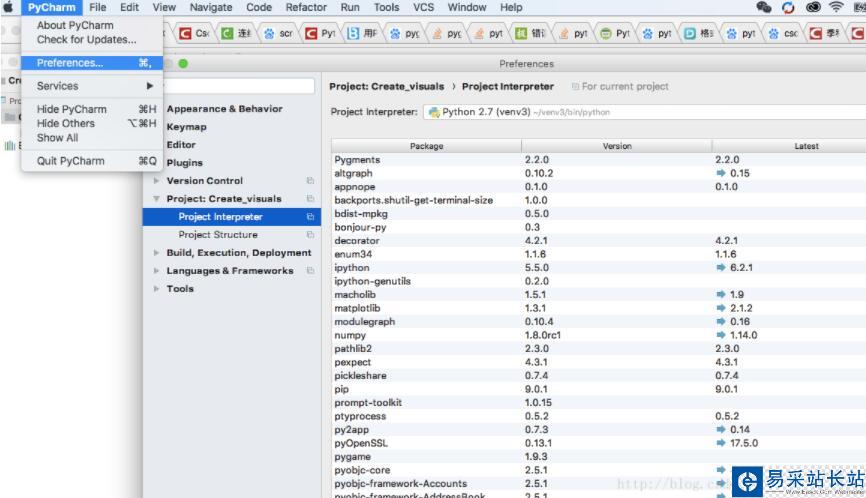Expand the Tools settings node
The image size is (866, 498).
click(157, 289)
